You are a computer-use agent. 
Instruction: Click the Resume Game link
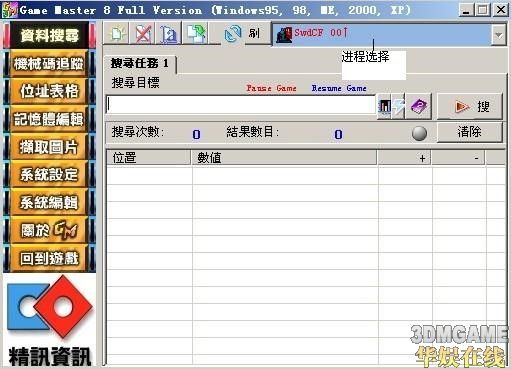click(x=339, y=88)
